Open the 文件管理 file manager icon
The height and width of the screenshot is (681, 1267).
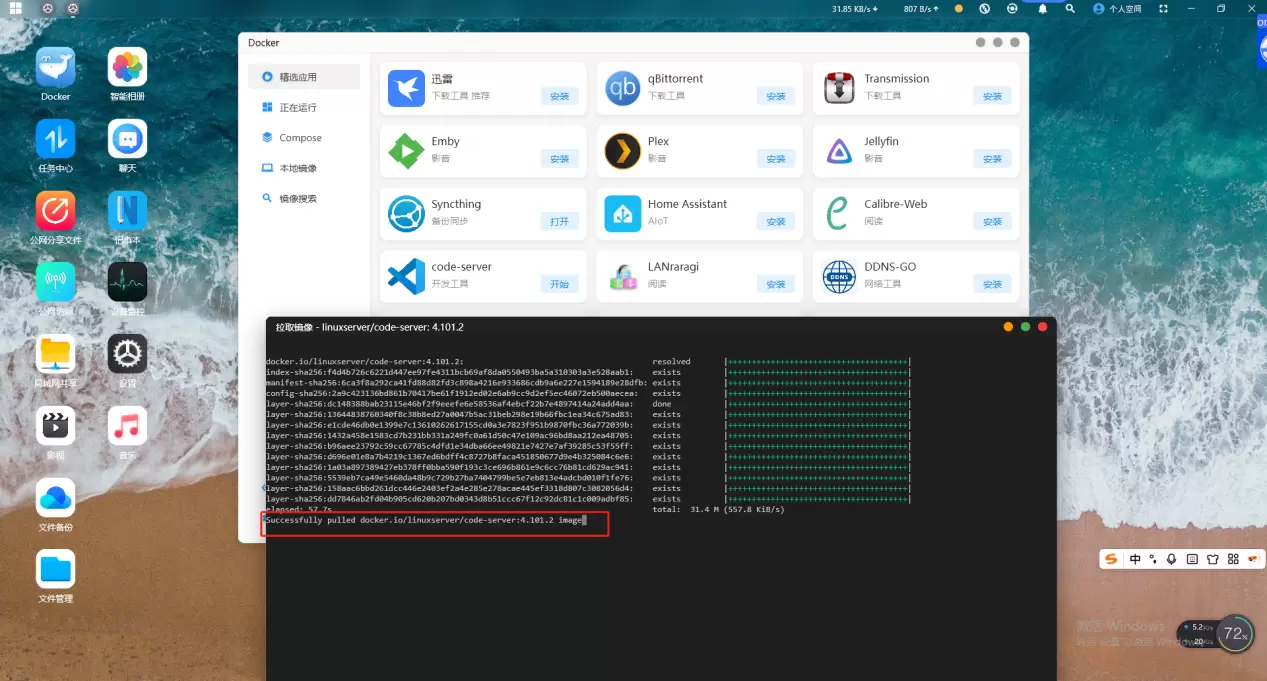coord(55,569)
